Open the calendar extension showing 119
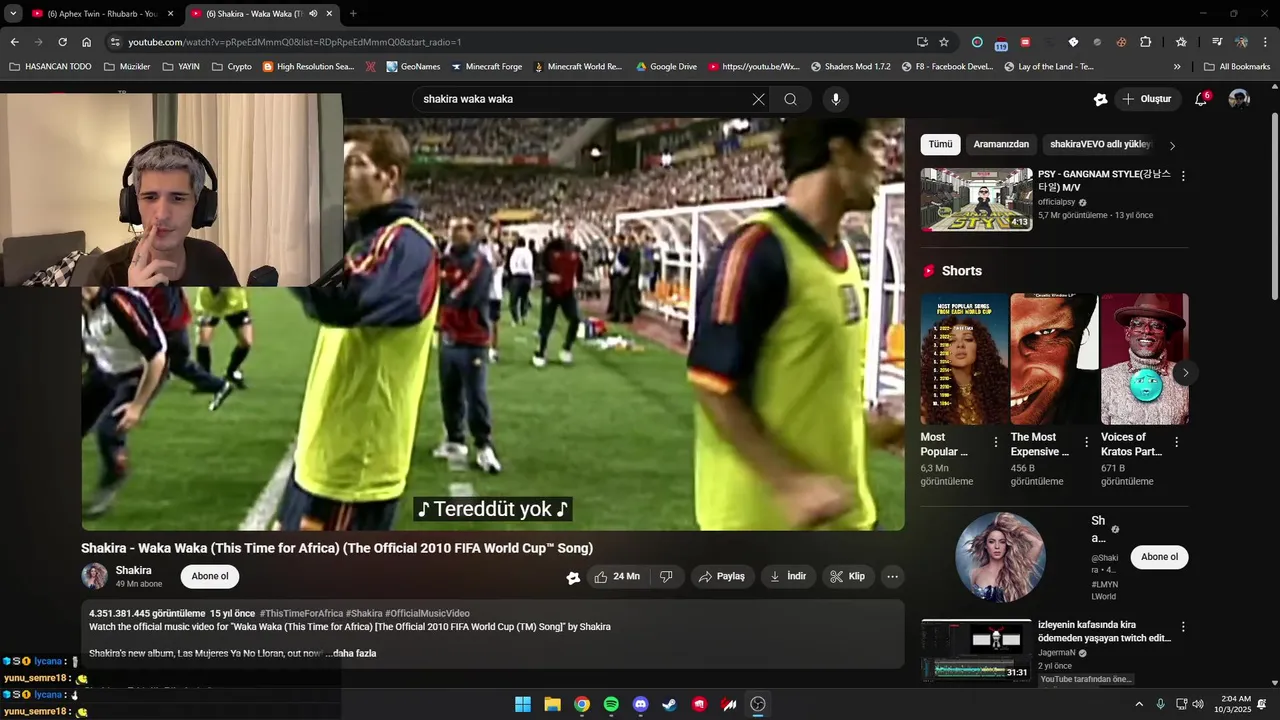 [x=1001, y=42]
